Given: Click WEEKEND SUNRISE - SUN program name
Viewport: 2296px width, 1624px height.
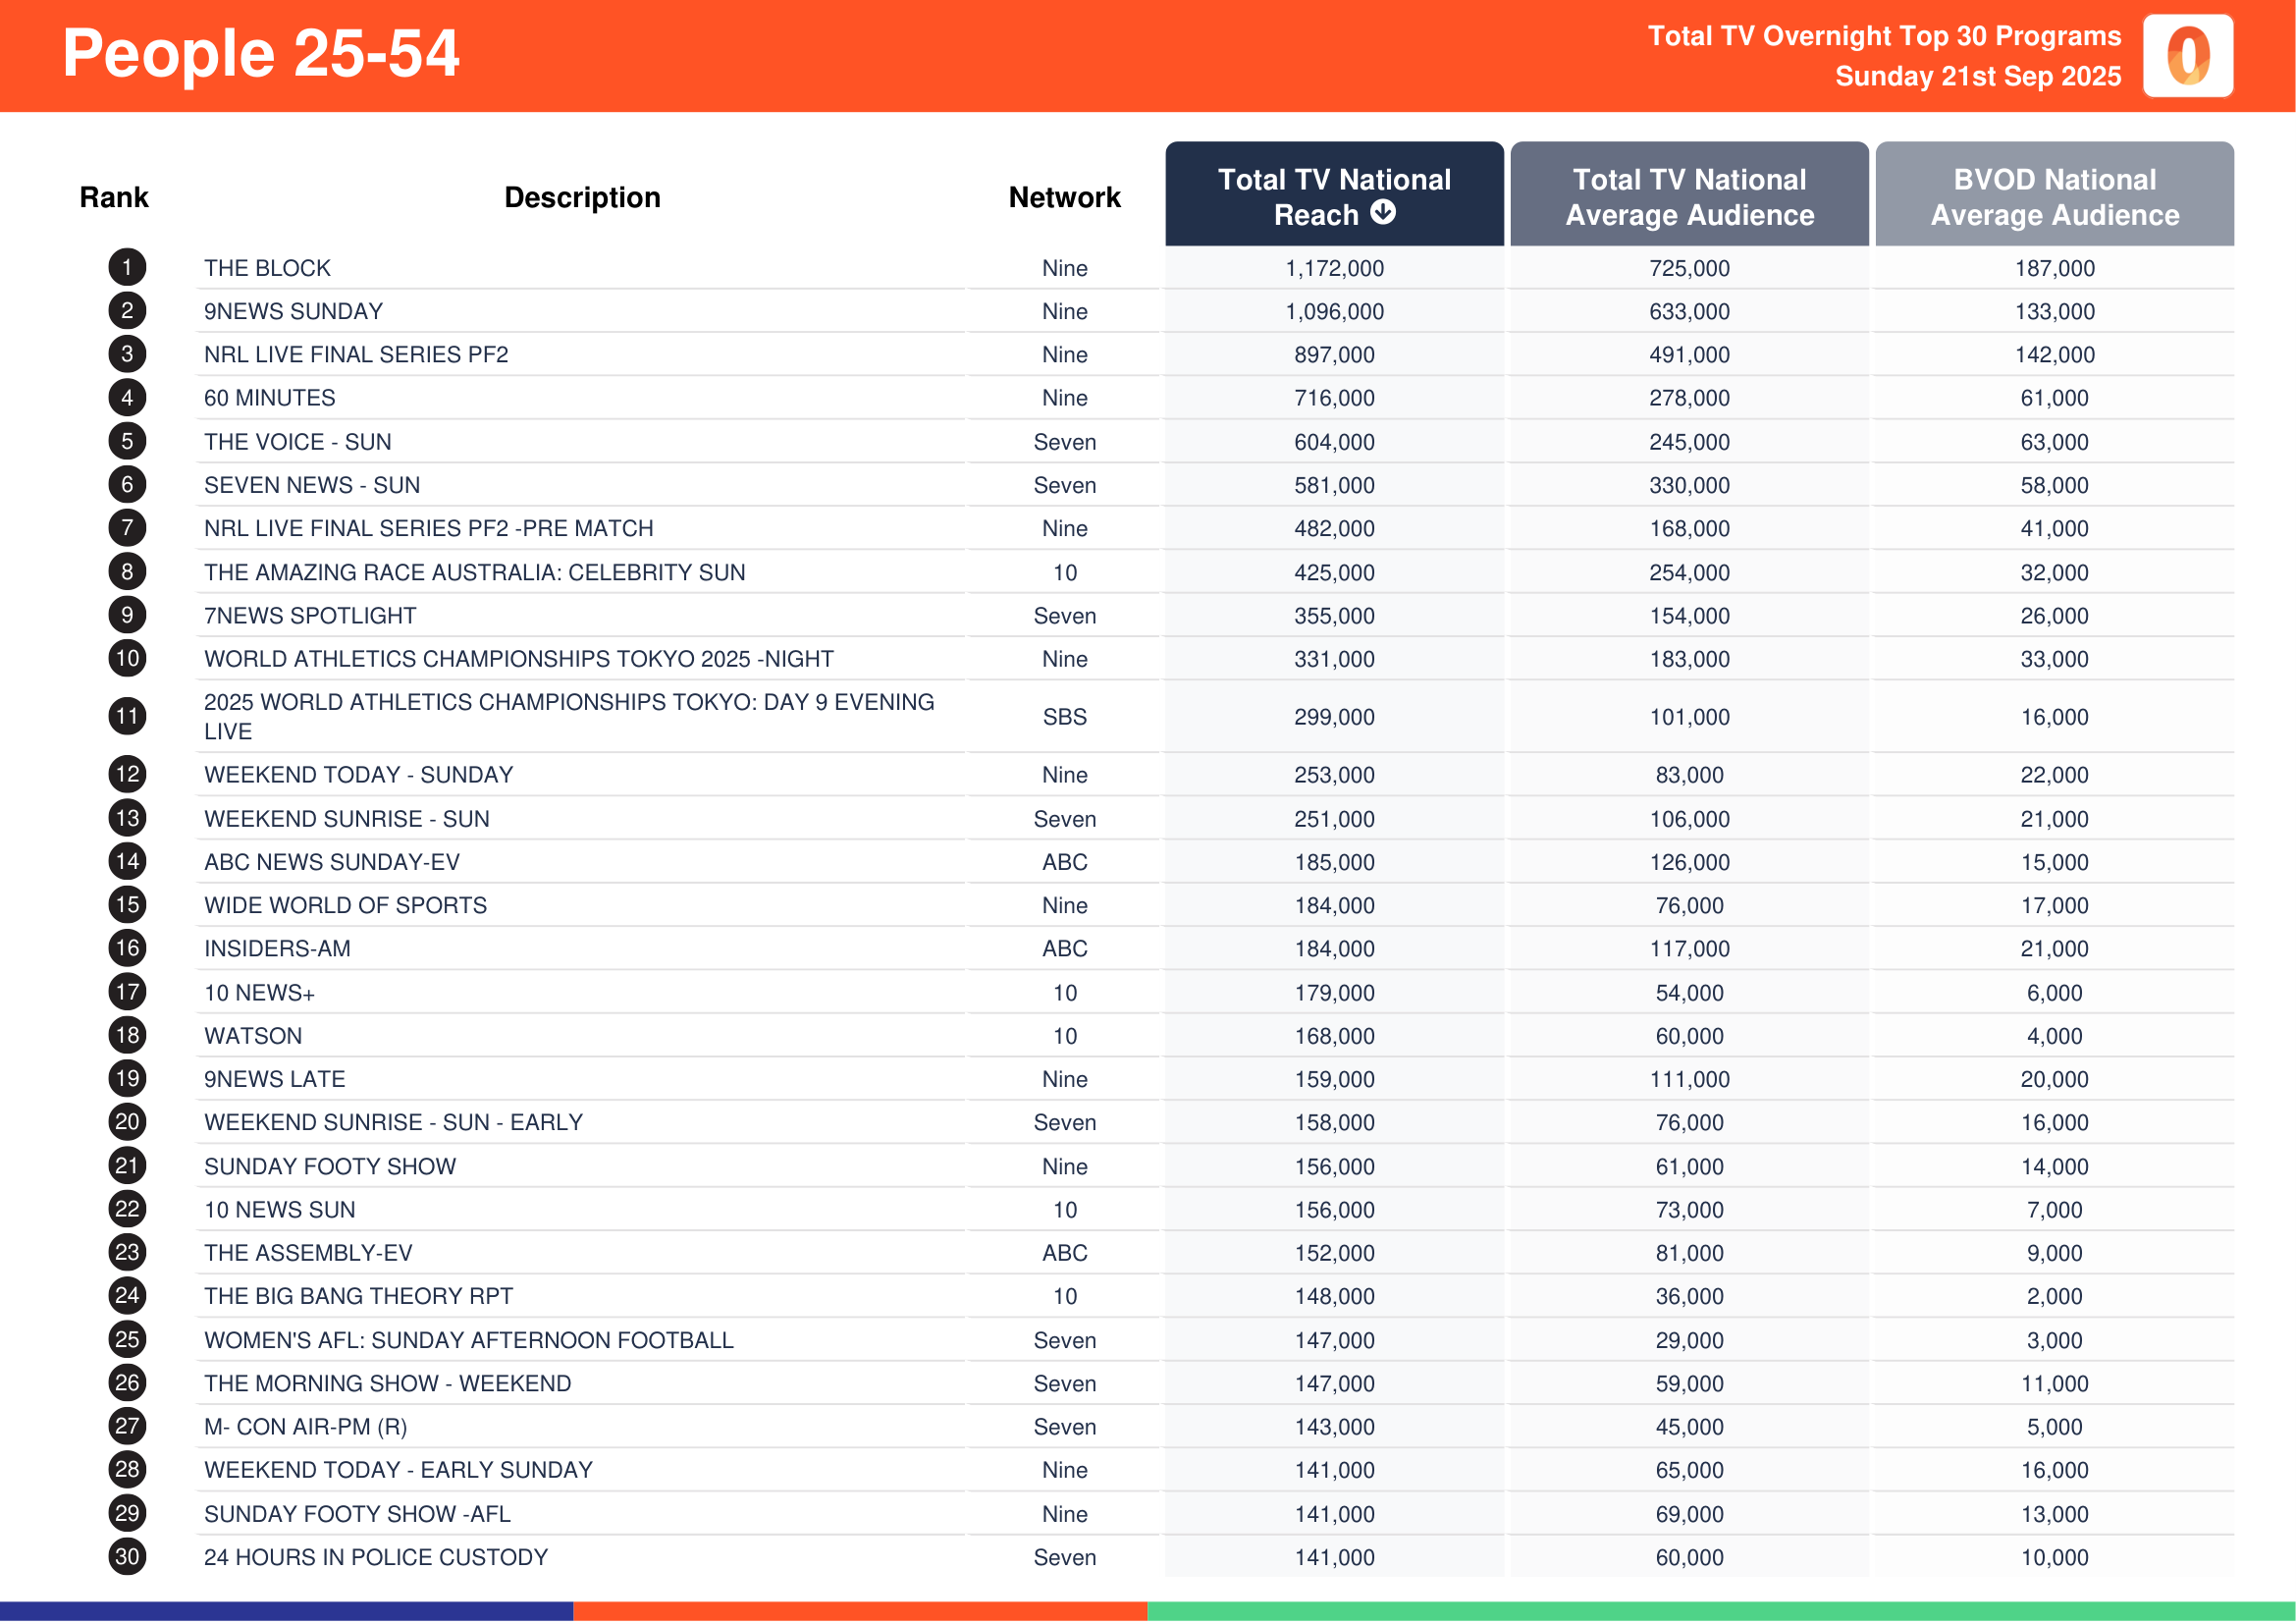Looking at the screenshot, I should pyautogui.click(x=346, y=819).
